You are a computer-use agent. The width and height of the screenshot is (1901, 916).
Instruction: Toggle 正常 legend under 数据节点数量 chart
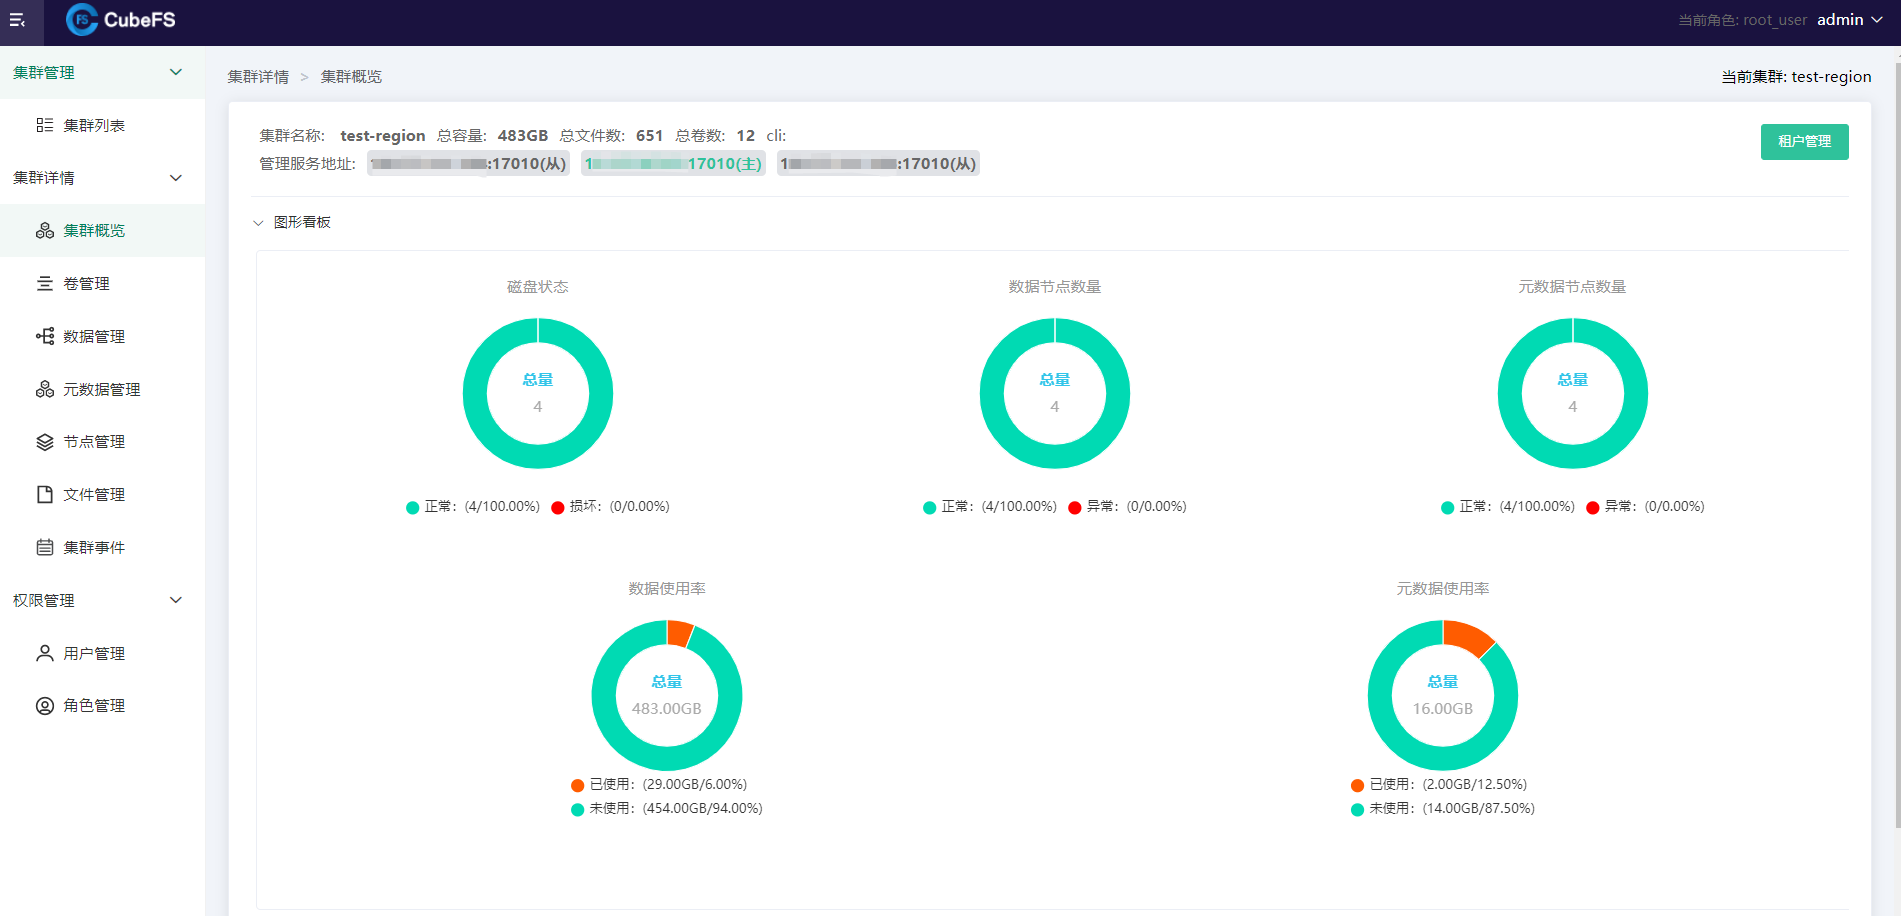pyautogui.click(x=990, y=507)
